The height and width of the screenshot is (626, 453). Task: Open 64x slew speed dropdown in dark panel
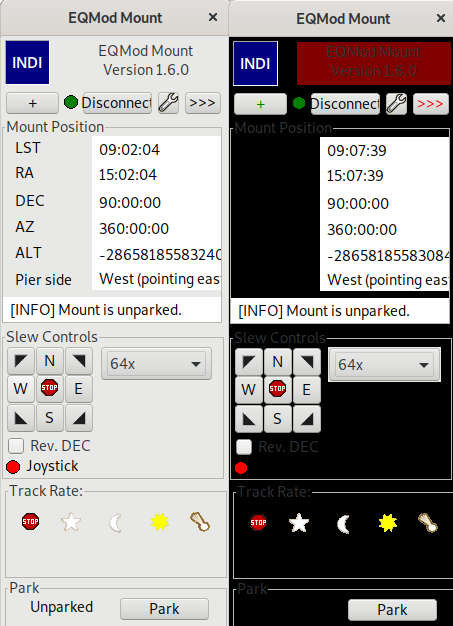tap(384, 365)
